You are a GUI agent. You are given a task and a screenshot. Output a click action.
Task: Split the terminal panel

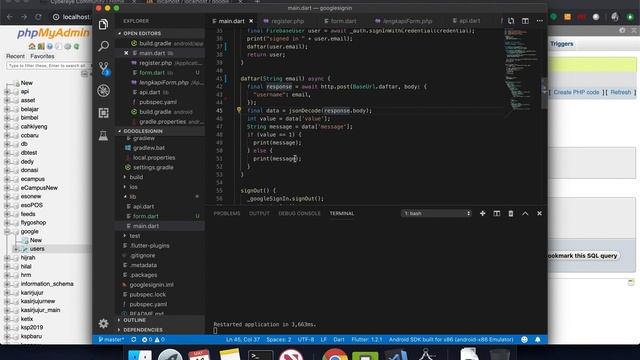click(x=497, y=213)
